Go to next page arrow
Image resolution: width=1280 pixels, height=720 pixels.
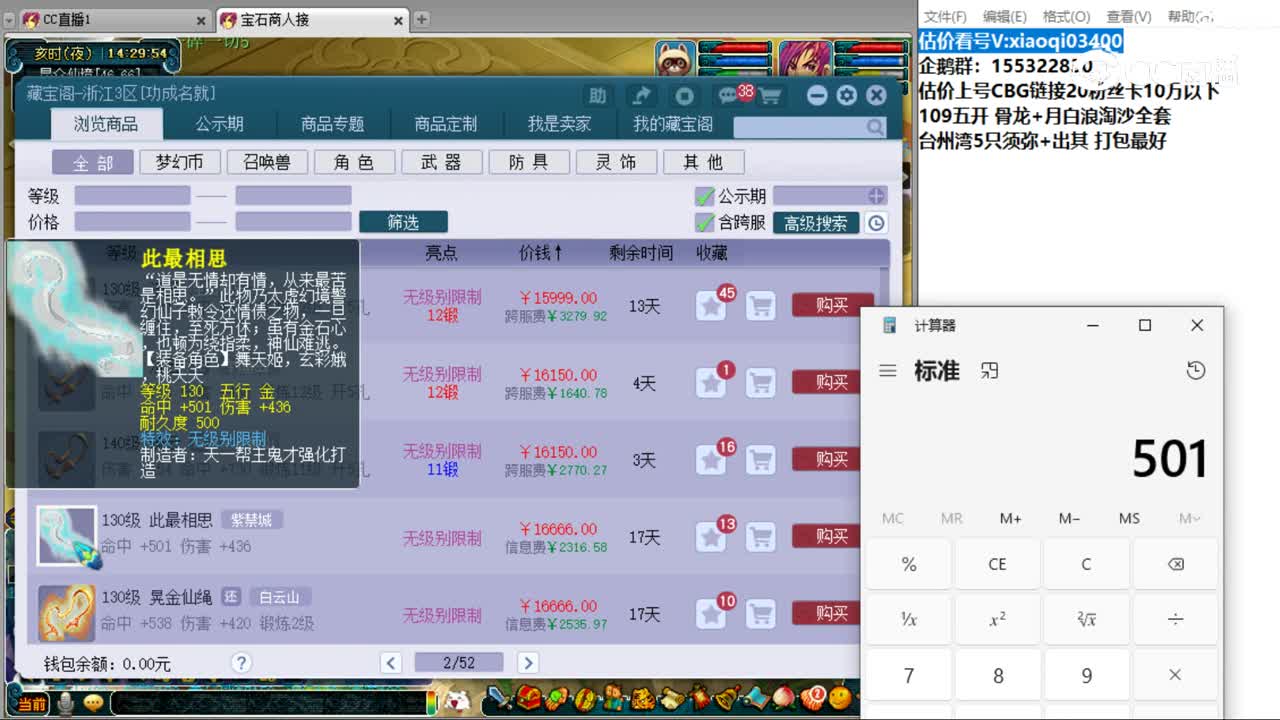point(528,663)
